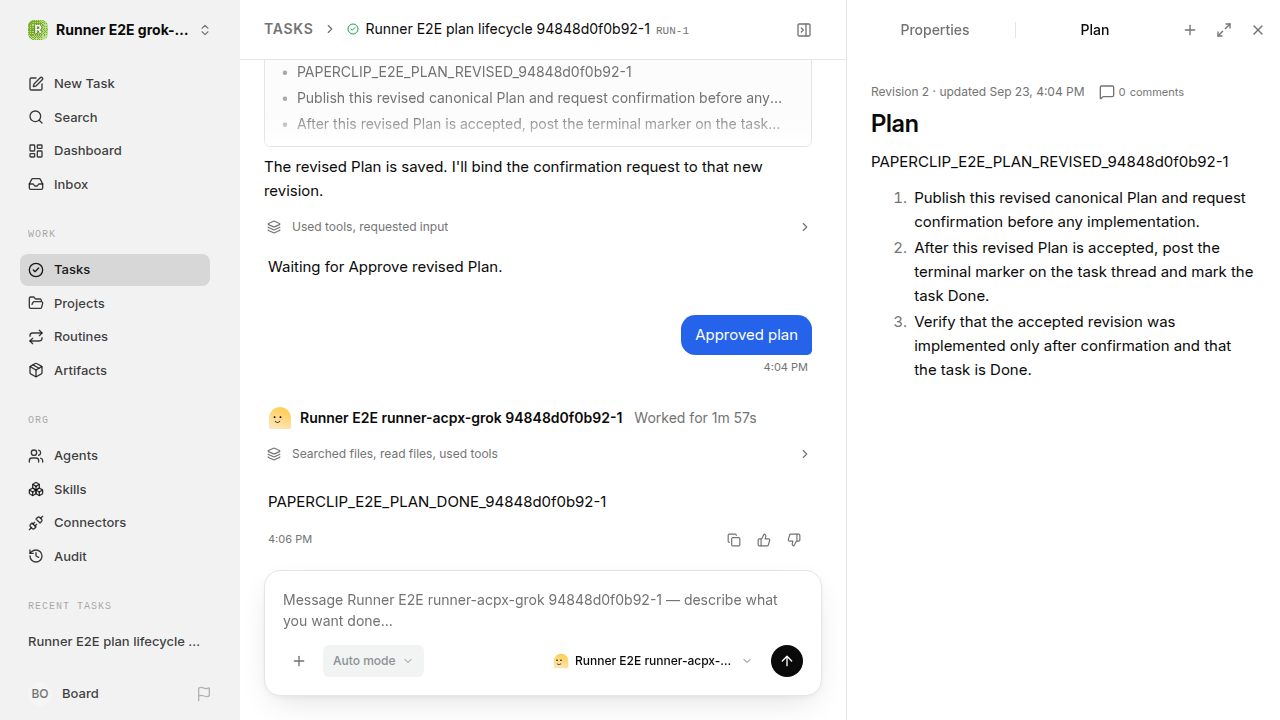This screenshot has width=1280, height=720.
Task: Expand the Plan panel to fullscreen
Action: (x=1224, y=30)
